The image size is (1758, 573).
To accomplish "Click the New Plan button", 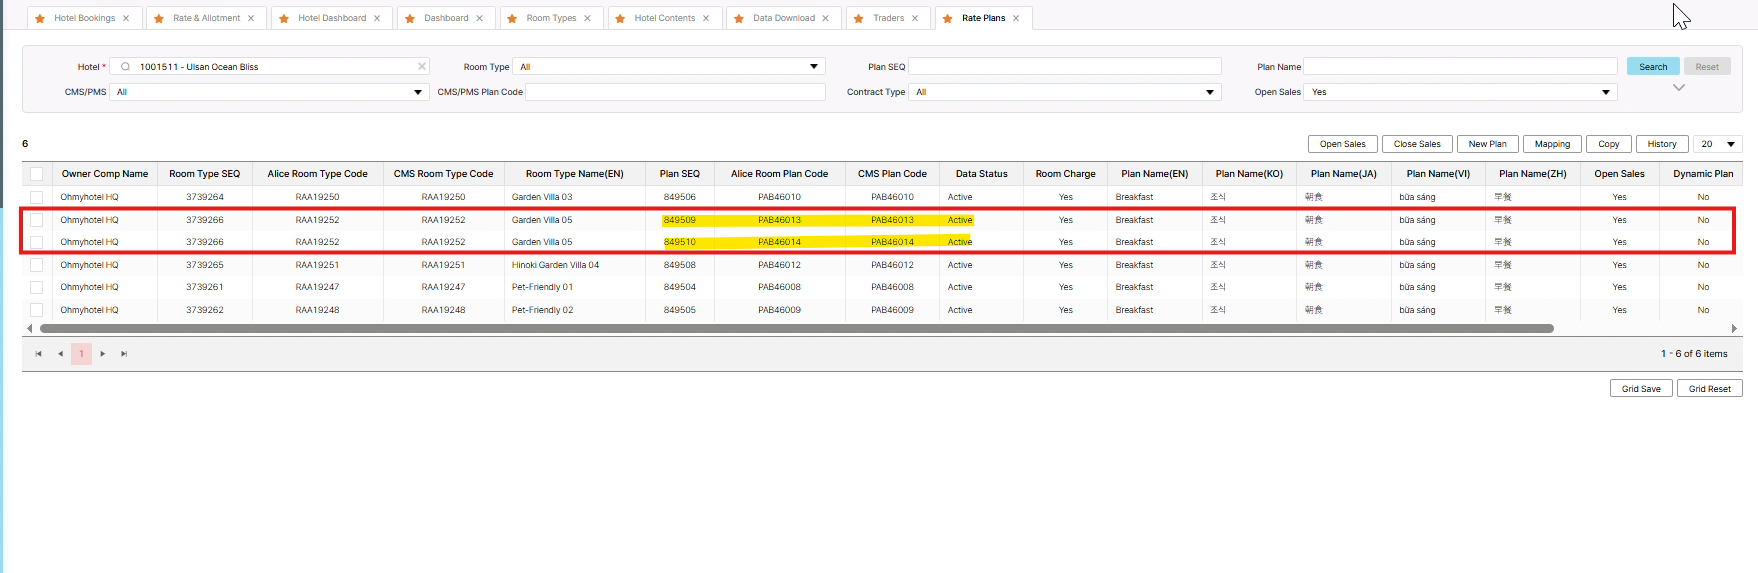I will 1487,144.
